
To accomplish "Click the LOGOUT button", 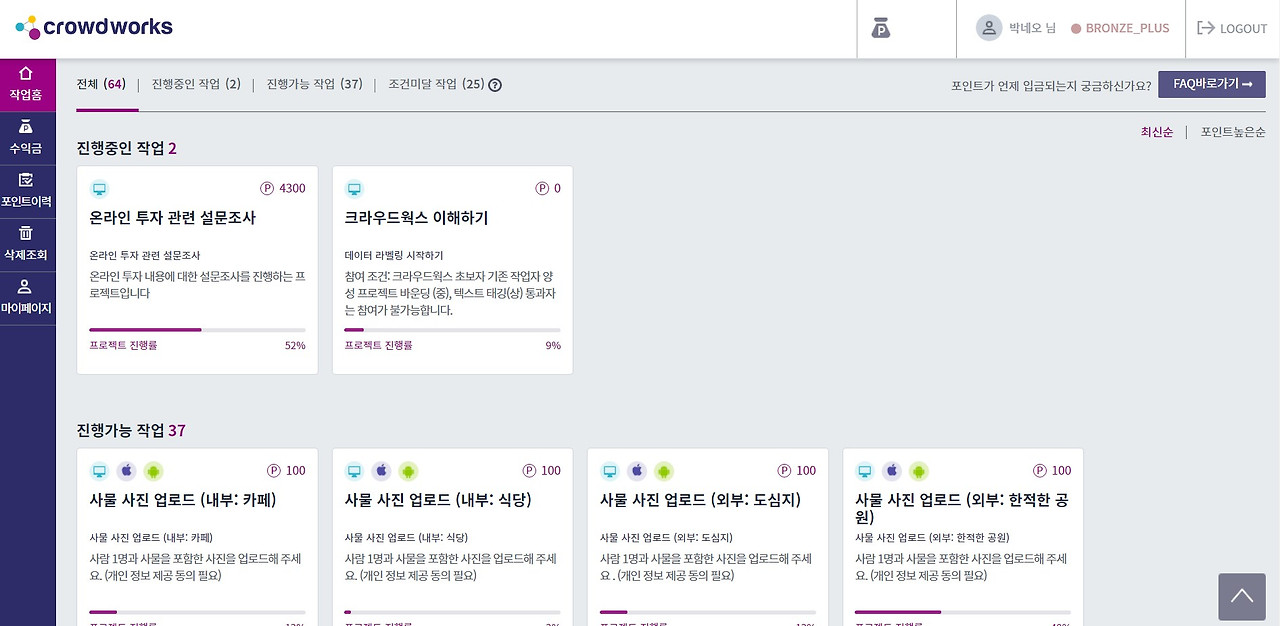I will 1232,28.
